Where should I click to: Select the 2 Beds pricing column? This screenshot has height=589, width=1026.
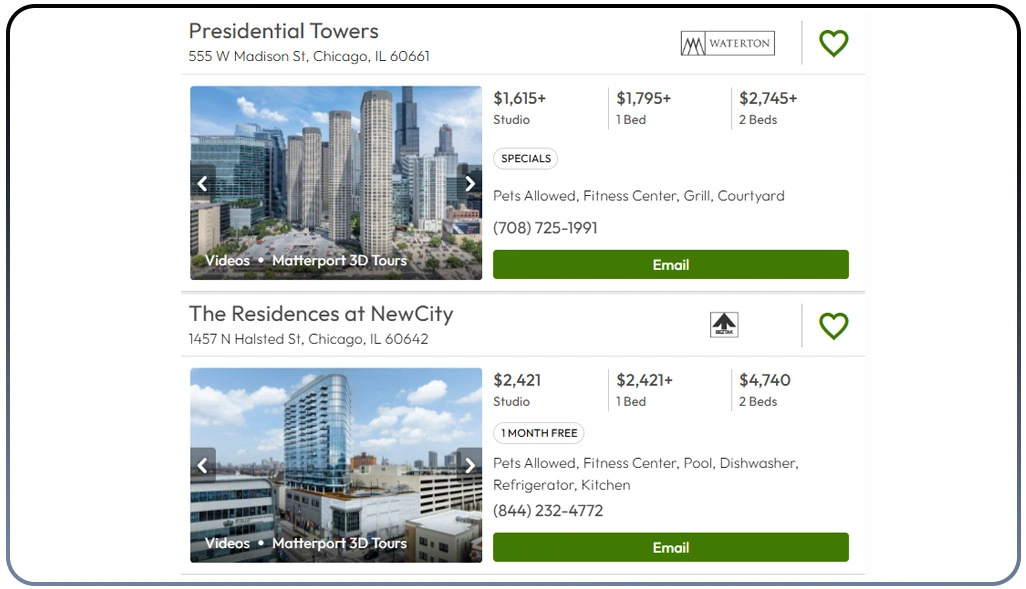[x=768, y=108]
